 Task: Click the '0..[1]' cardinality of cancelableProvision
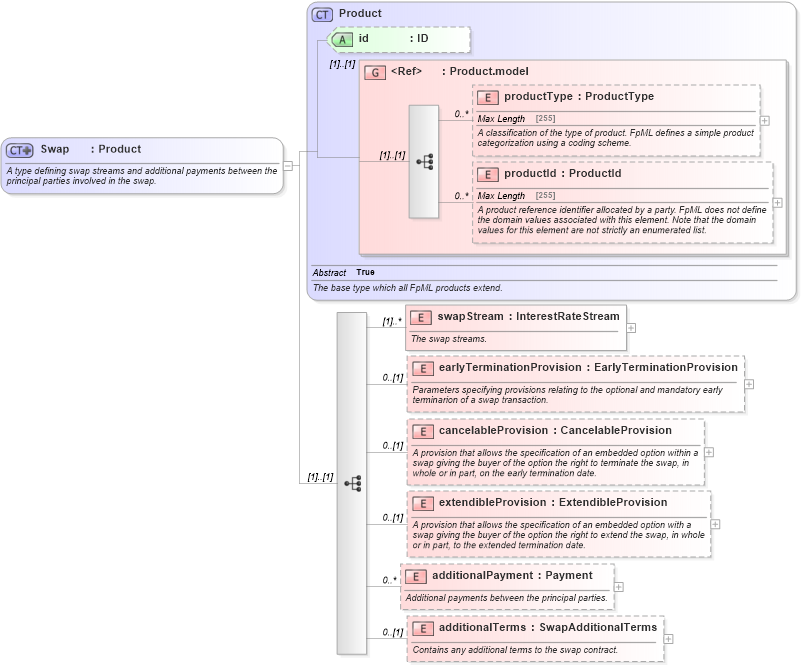pos(393,446)
